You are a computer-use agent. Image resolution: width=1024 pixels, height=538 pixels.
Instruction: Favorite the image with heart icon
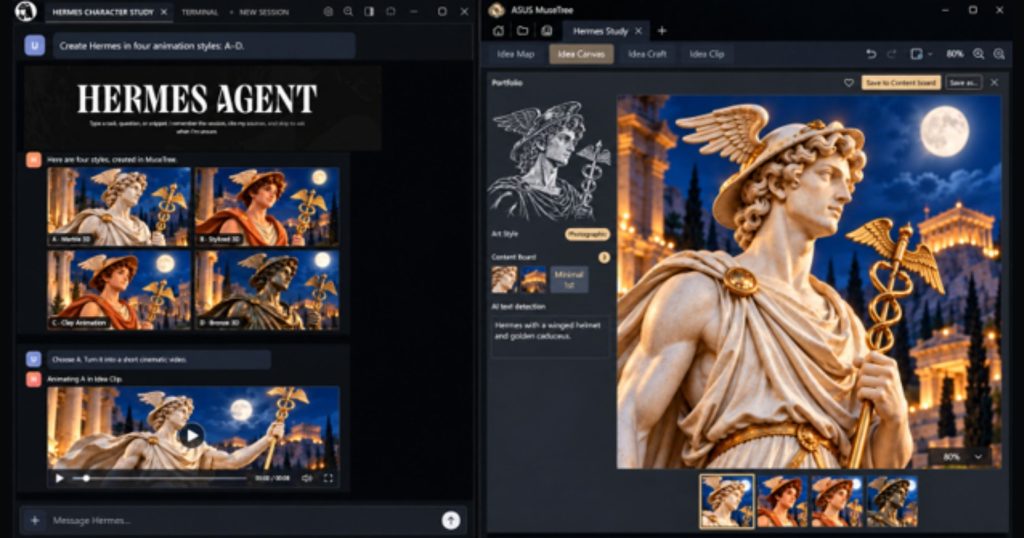pos(848,83)
